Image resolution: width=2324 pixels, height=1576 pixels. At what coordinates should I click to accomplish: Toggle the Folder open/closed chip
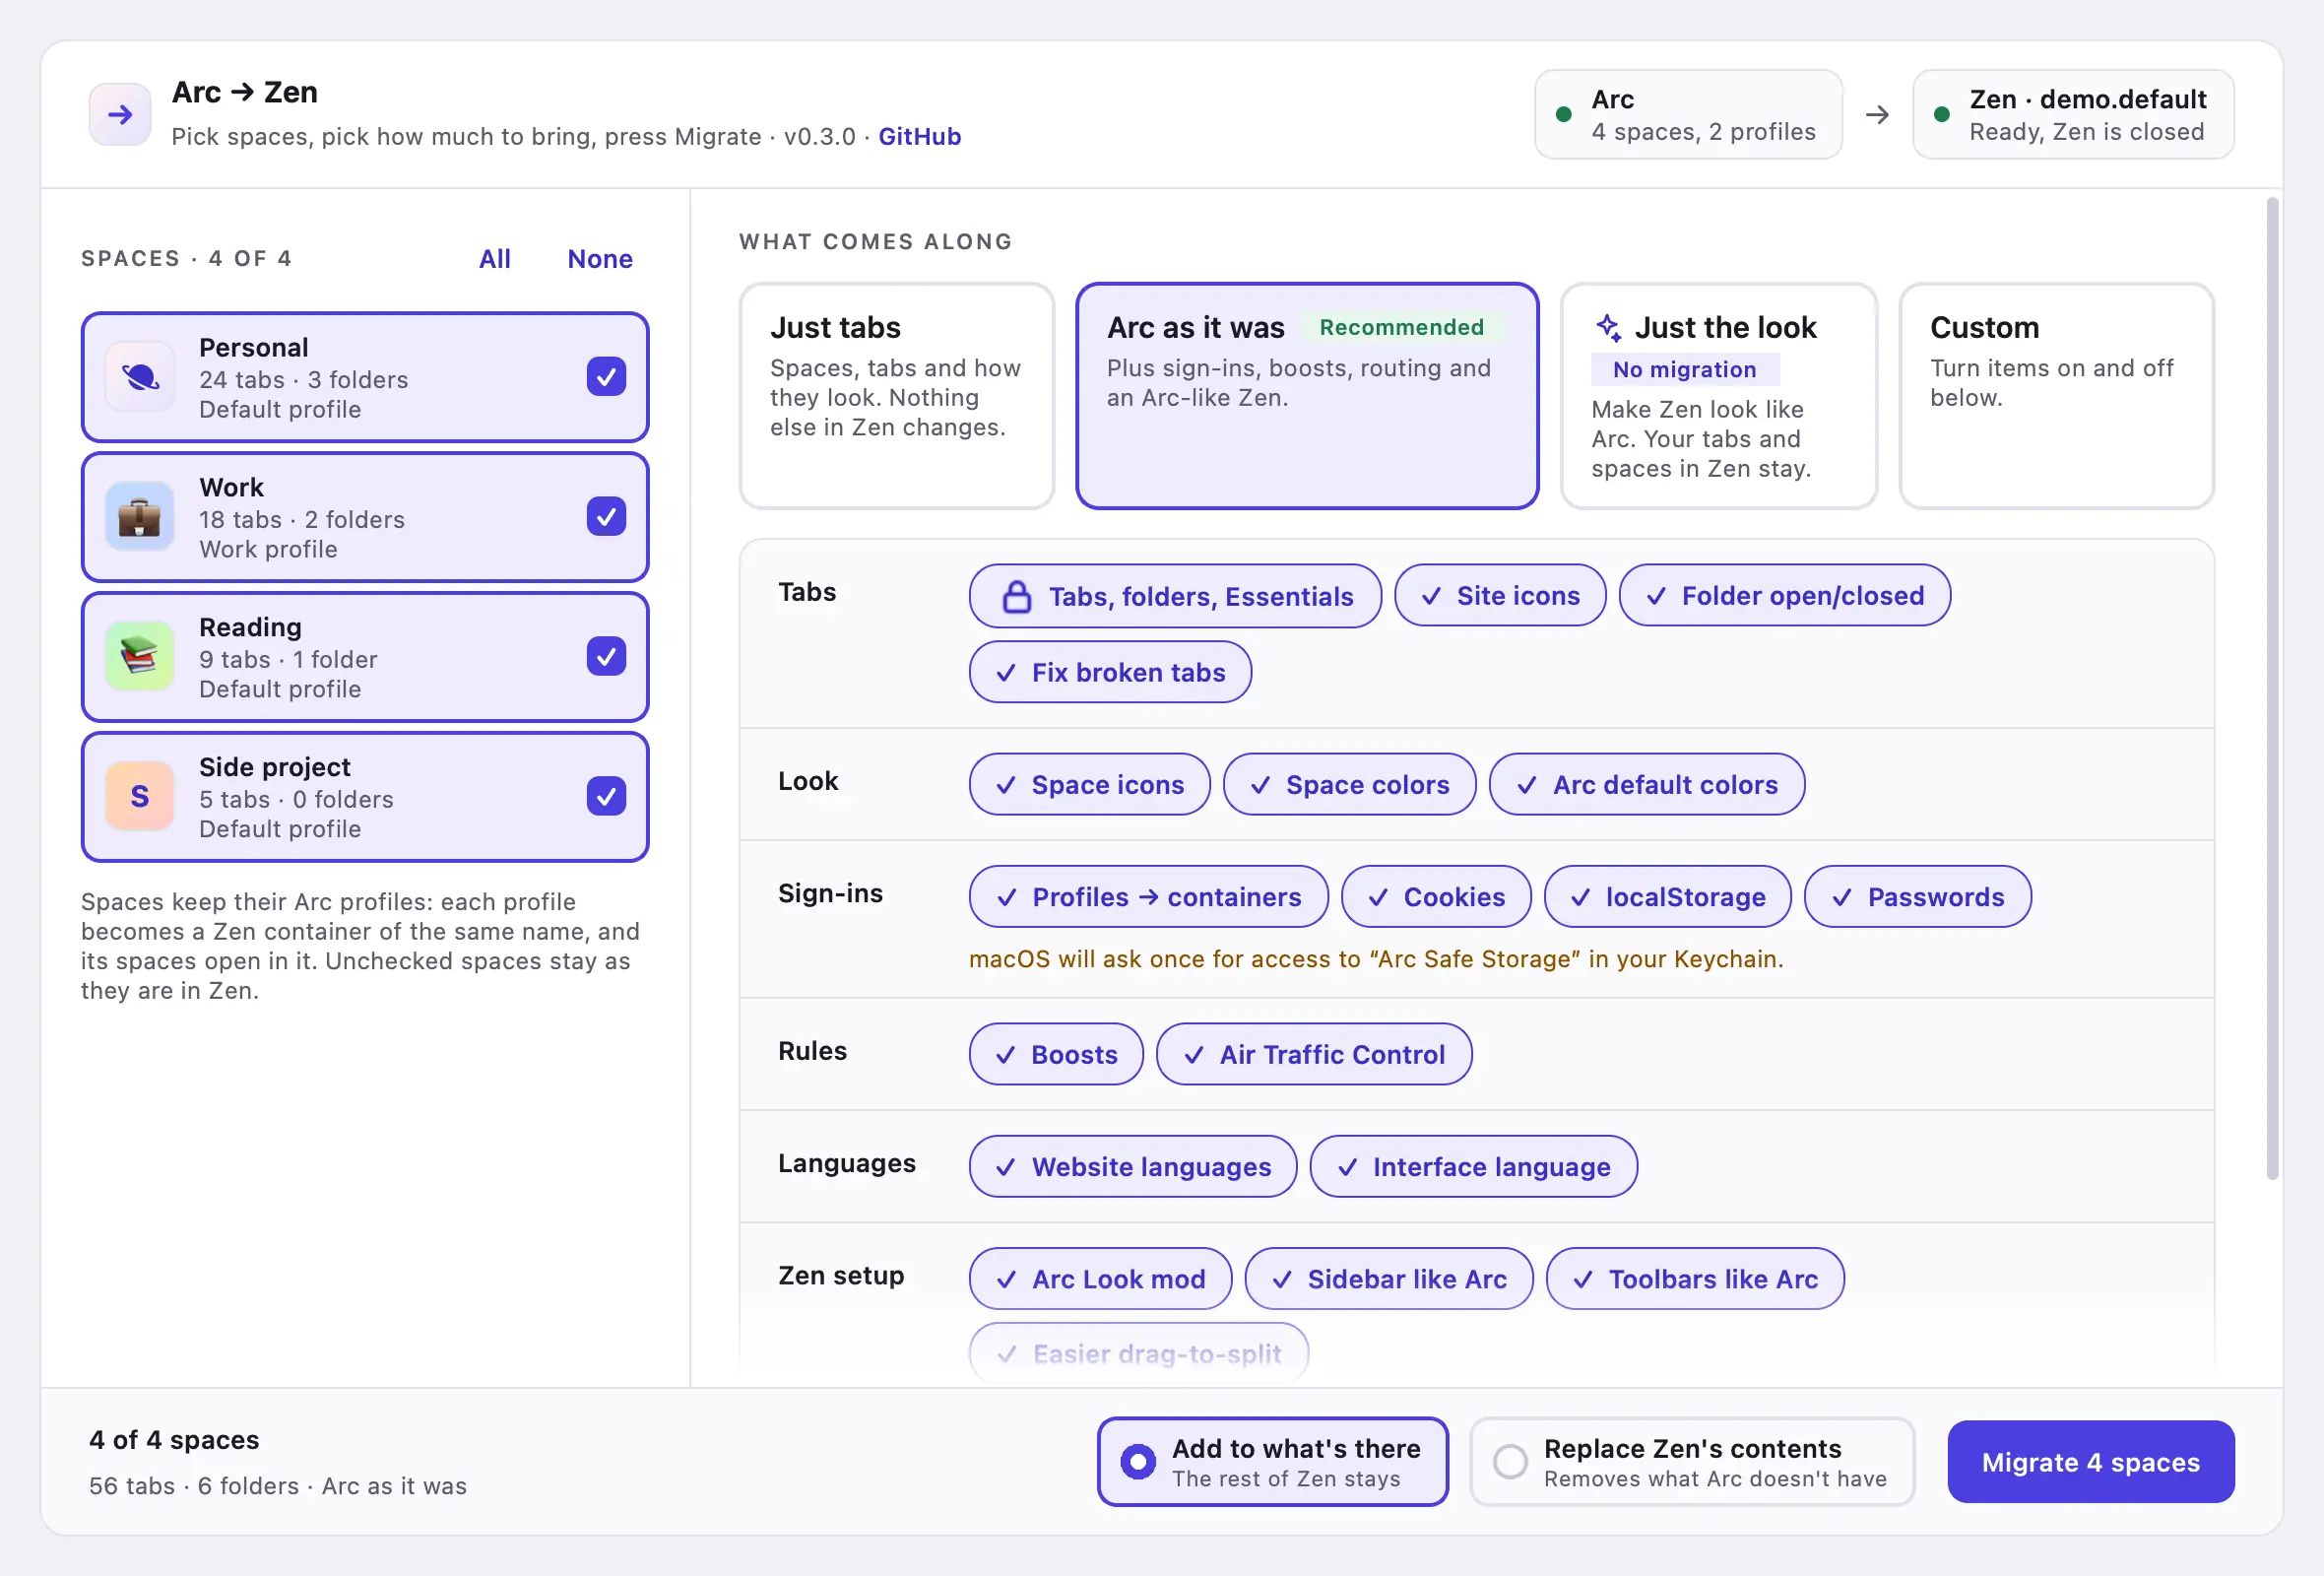coord(1785,596)
